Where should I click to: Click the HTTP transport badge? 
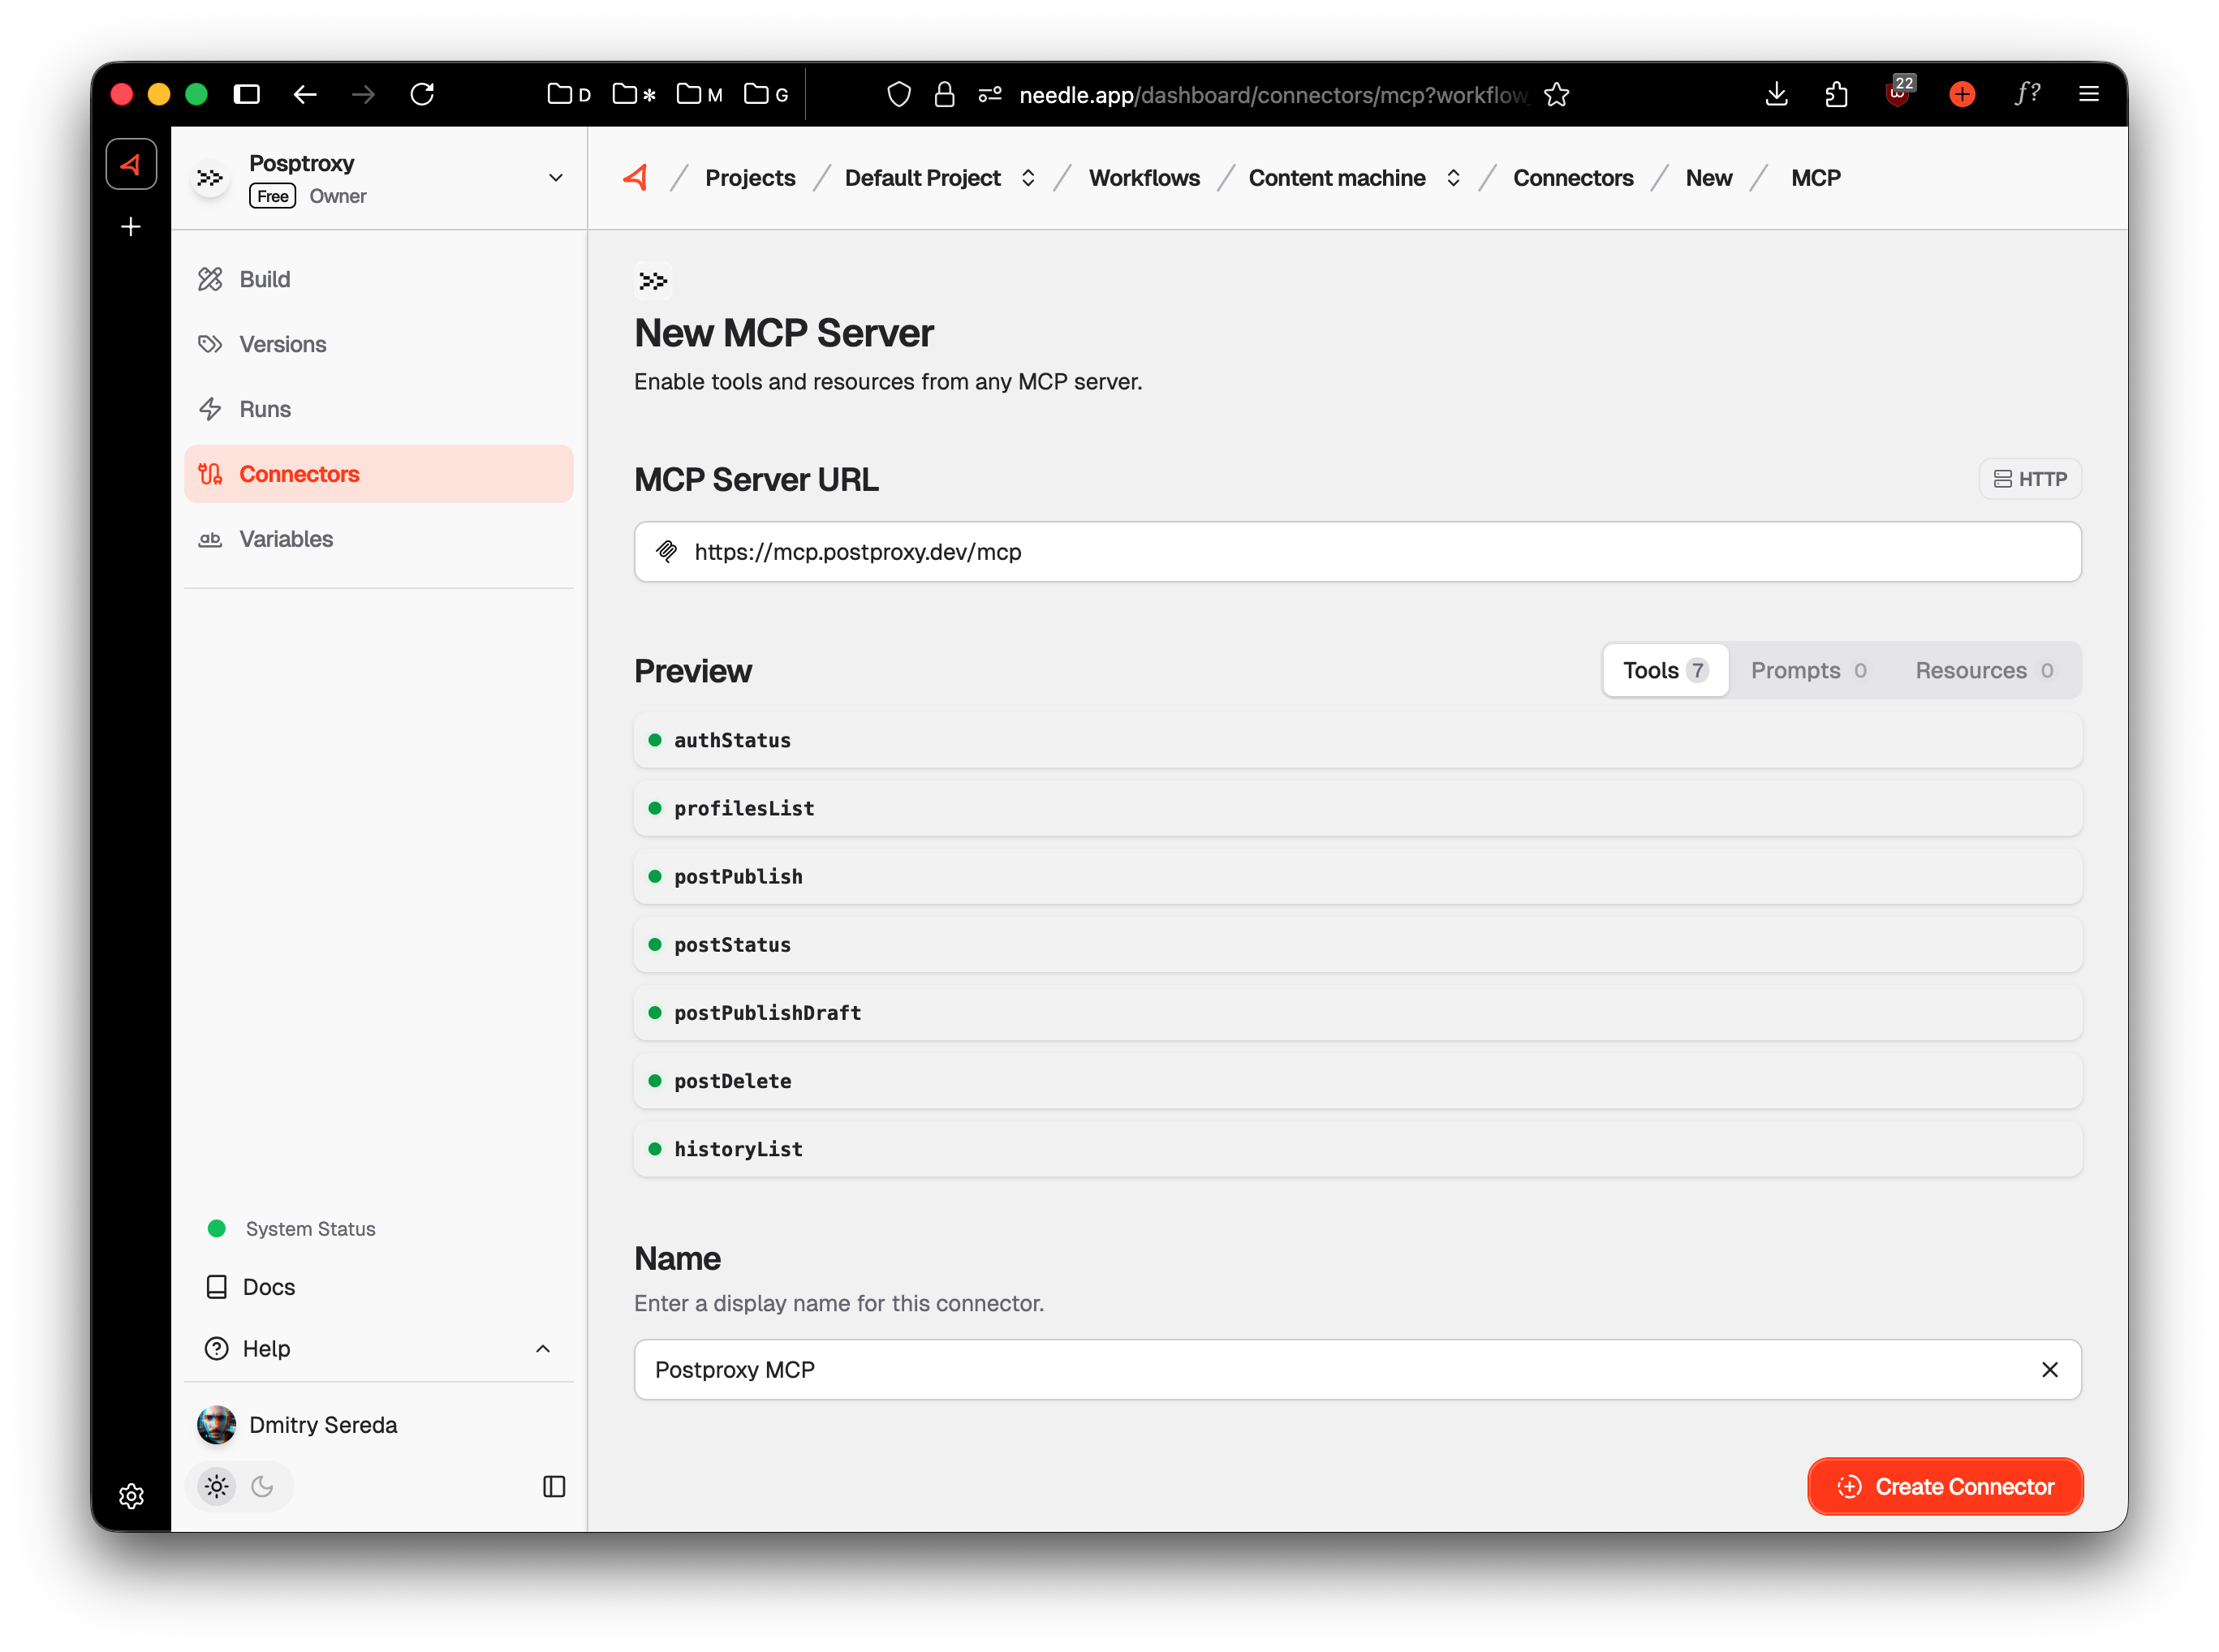click(x=2029, y=478)
